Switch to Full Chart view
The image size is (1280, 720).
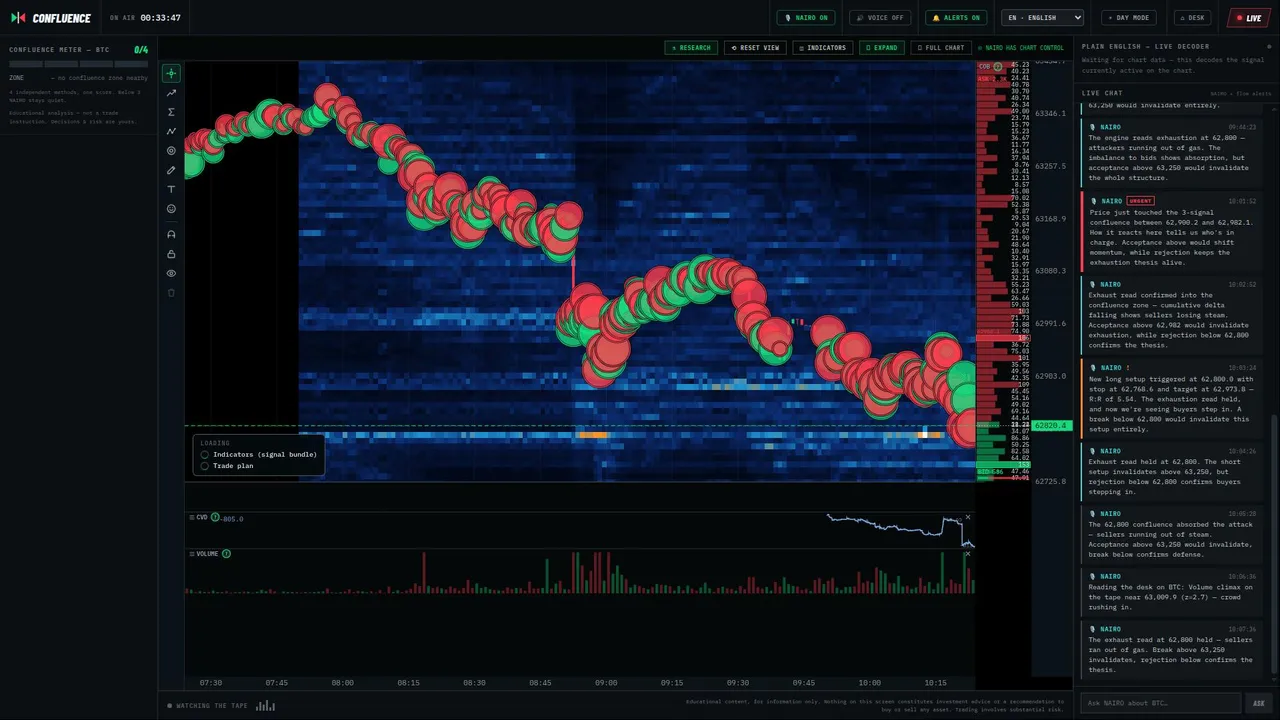(x=941, y=47)
